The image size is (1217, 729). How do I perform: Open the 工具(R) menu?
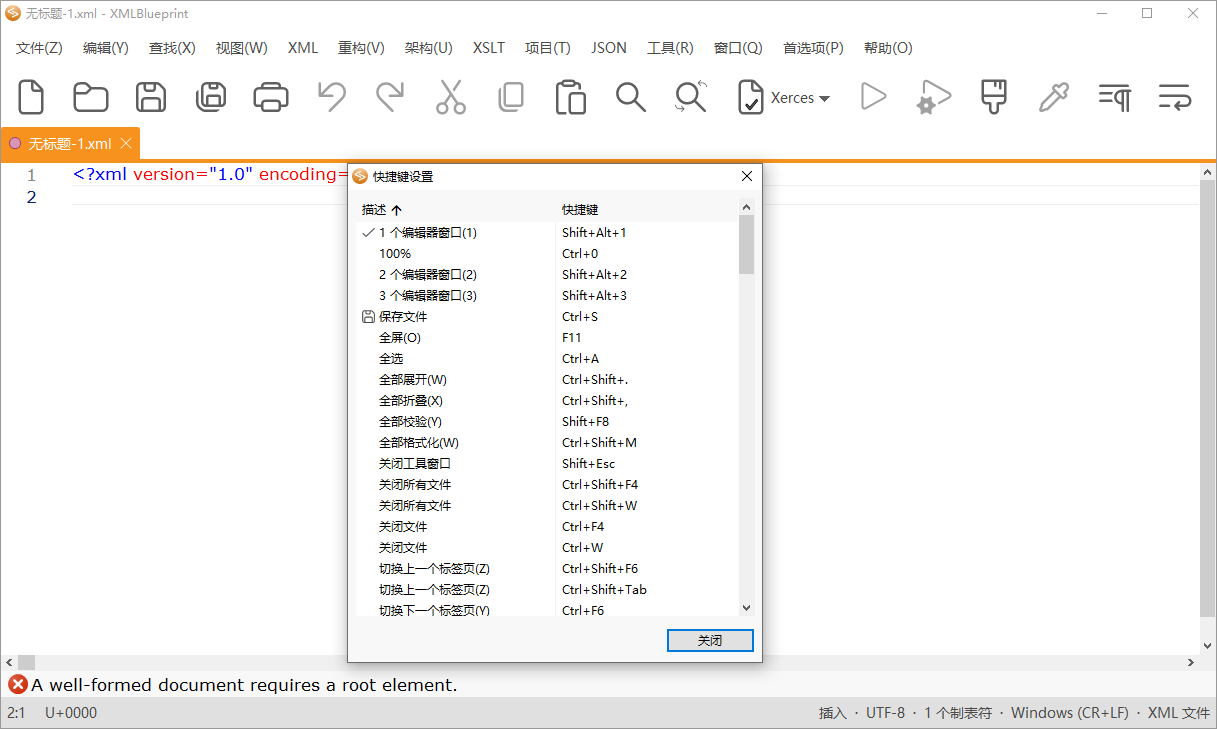coord(670,48)
